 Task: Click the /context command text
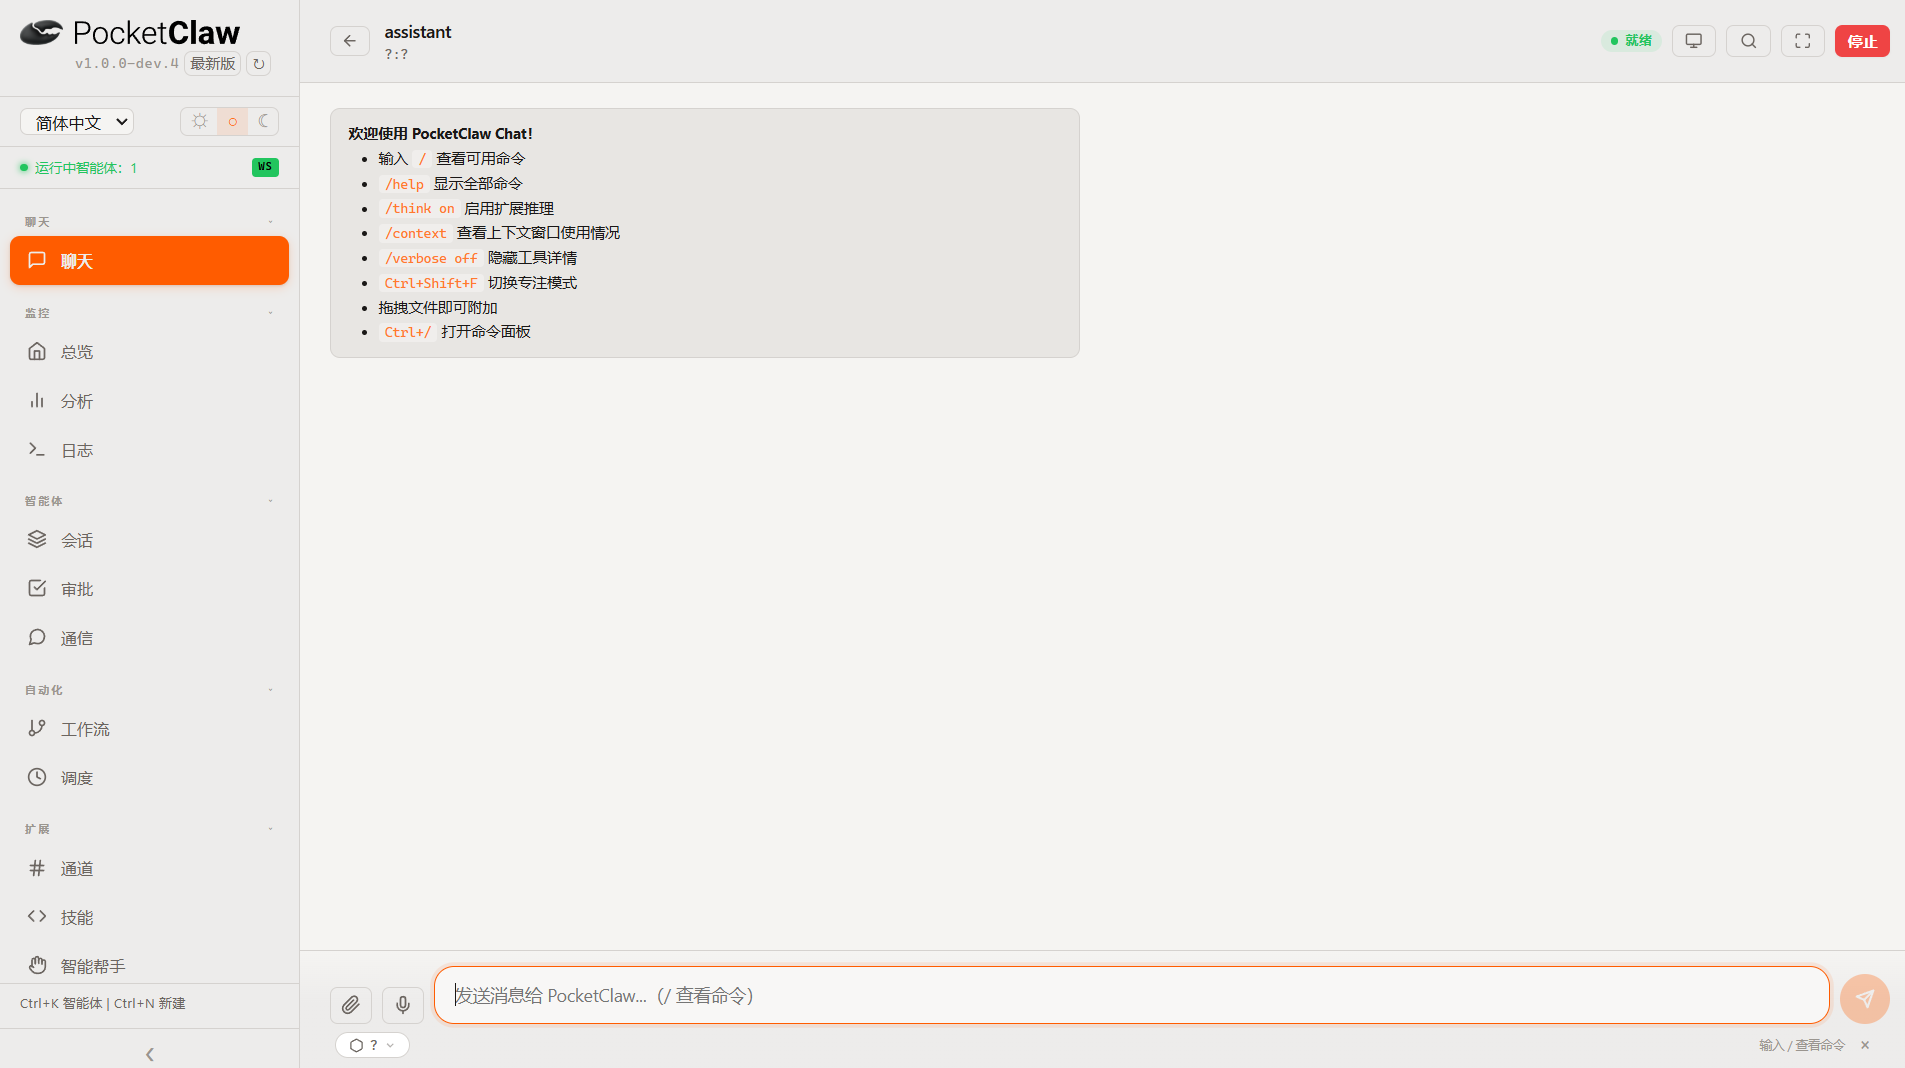point(415,233)
